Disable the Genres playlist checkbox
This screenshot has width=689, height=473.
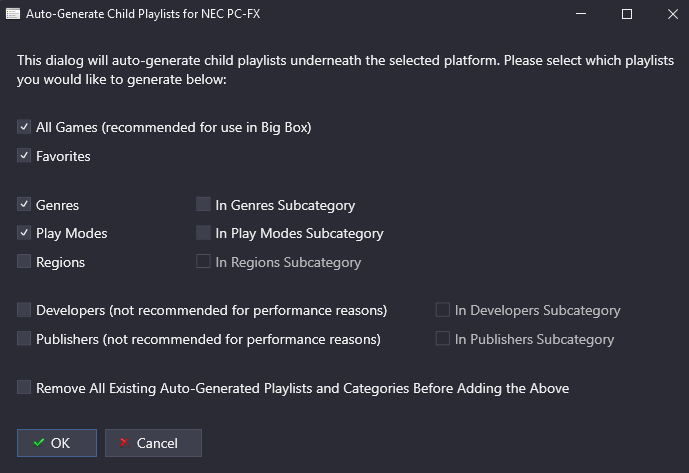24,204
